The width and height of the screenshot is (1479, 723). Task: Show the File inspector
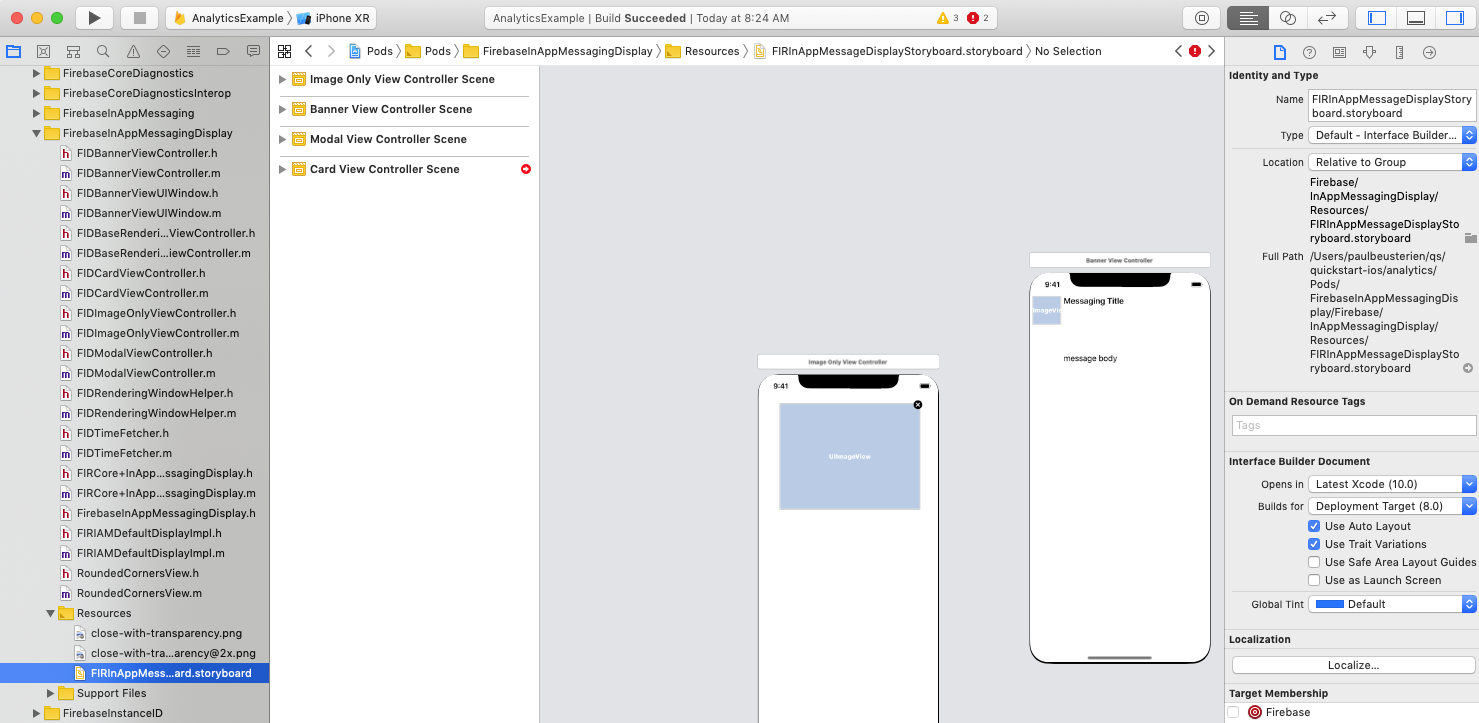pyautogui.click(x=1279, y=52)
